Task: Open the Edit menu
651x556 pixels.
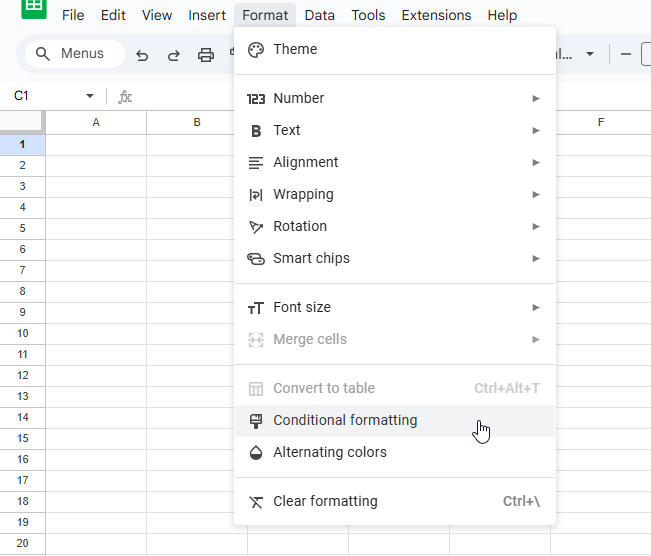Action: coord(113,15)
